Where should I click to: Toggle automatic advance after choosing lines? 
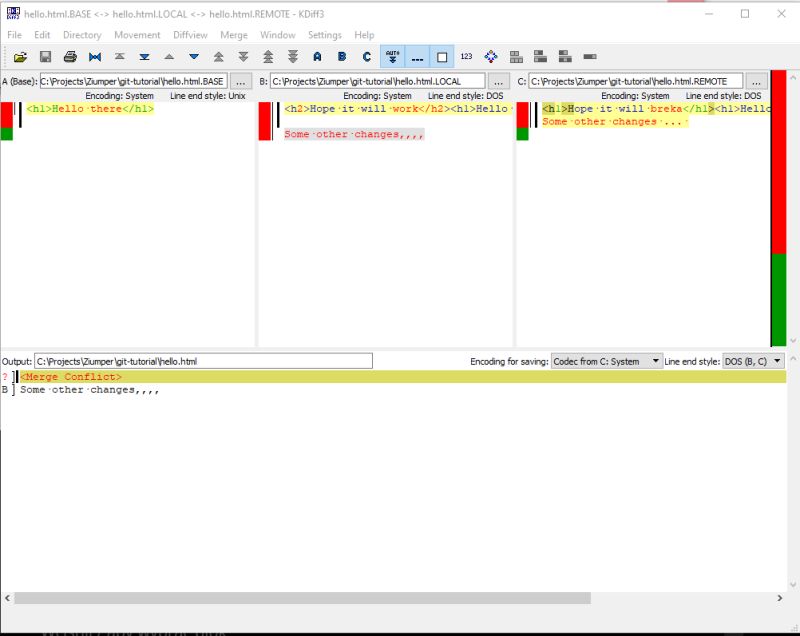coord(392,55)
